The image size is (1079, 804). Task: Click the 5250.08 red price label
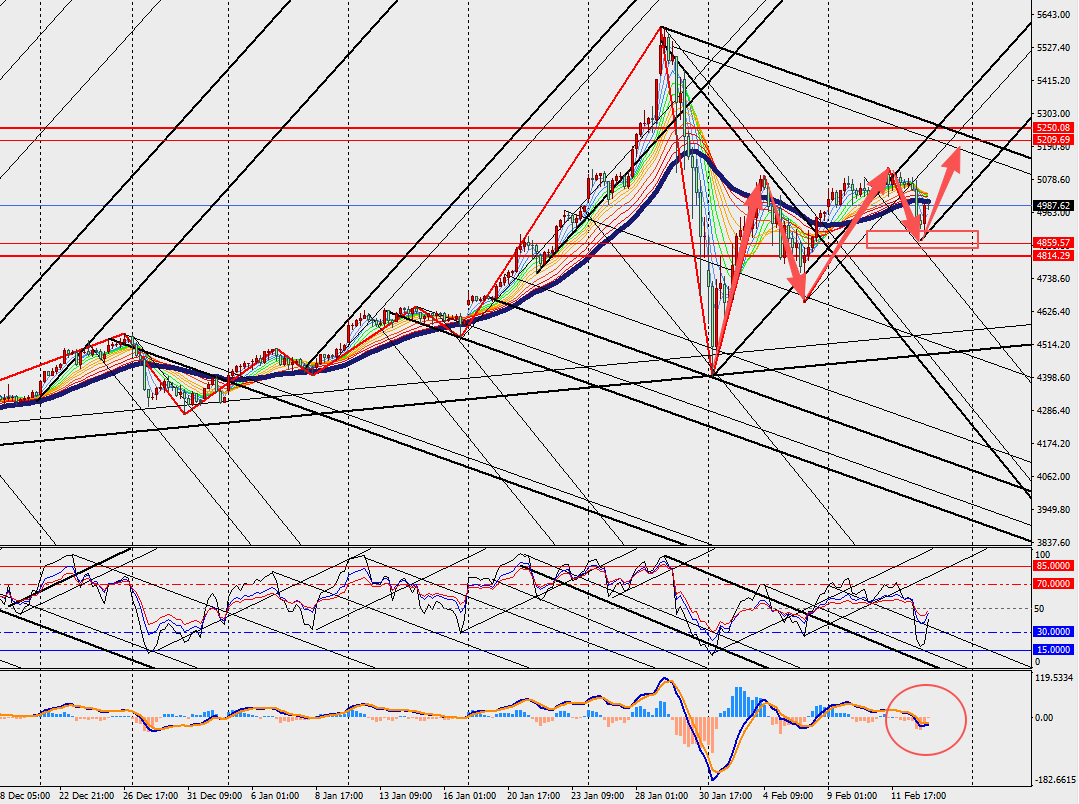click(1054, 128)
